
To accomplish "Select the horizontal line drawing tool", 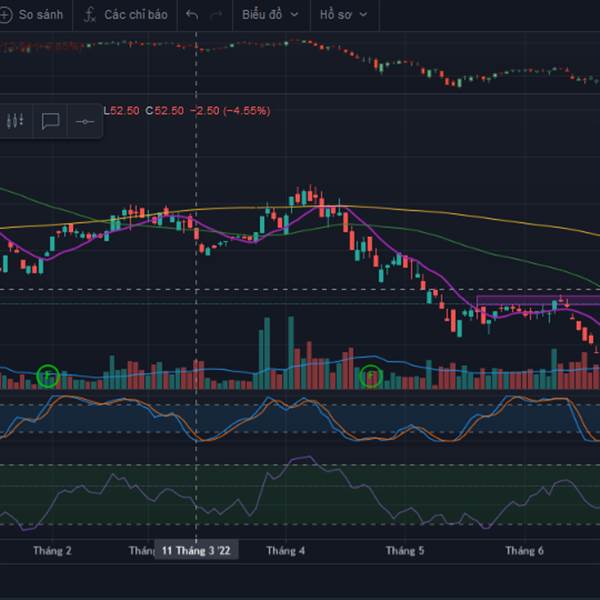I will pos(85,121).
